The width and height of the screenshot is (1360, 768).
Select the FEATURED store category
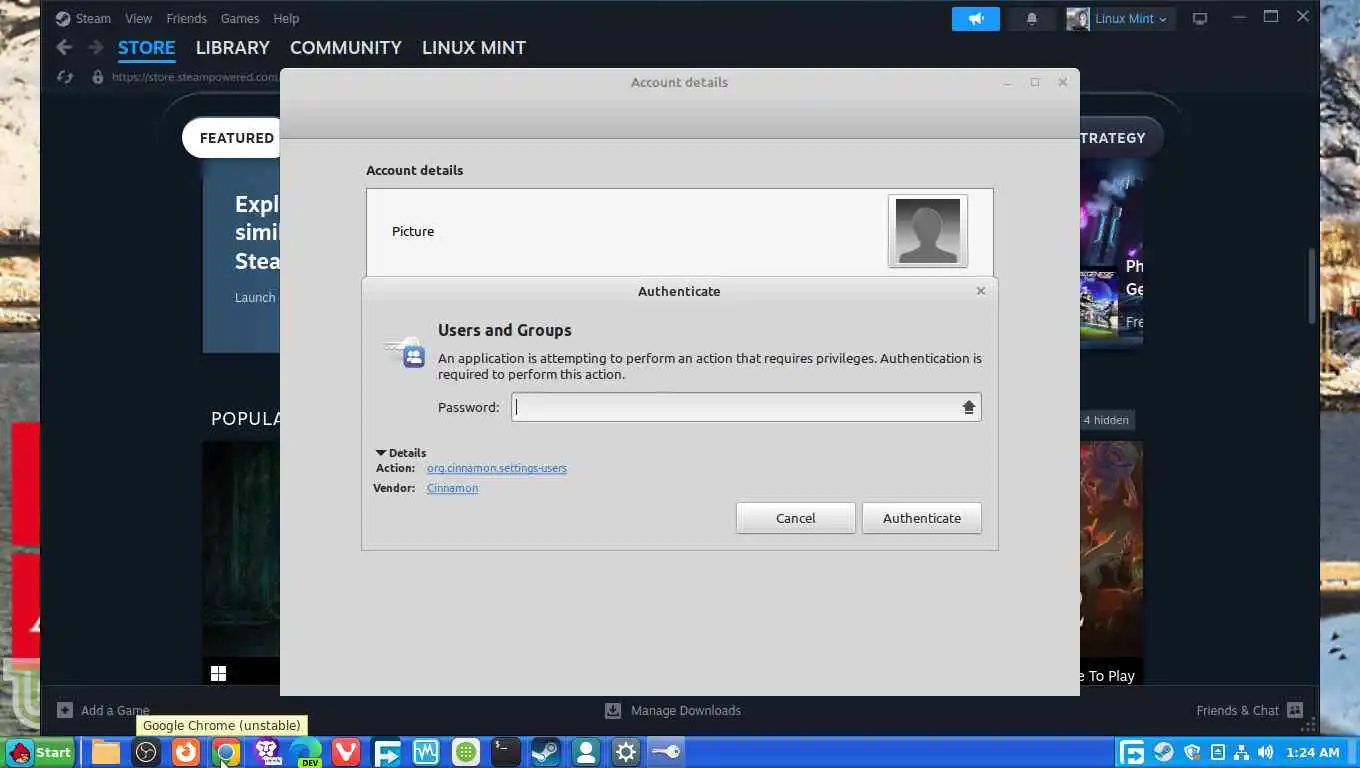tap(236, 138)
